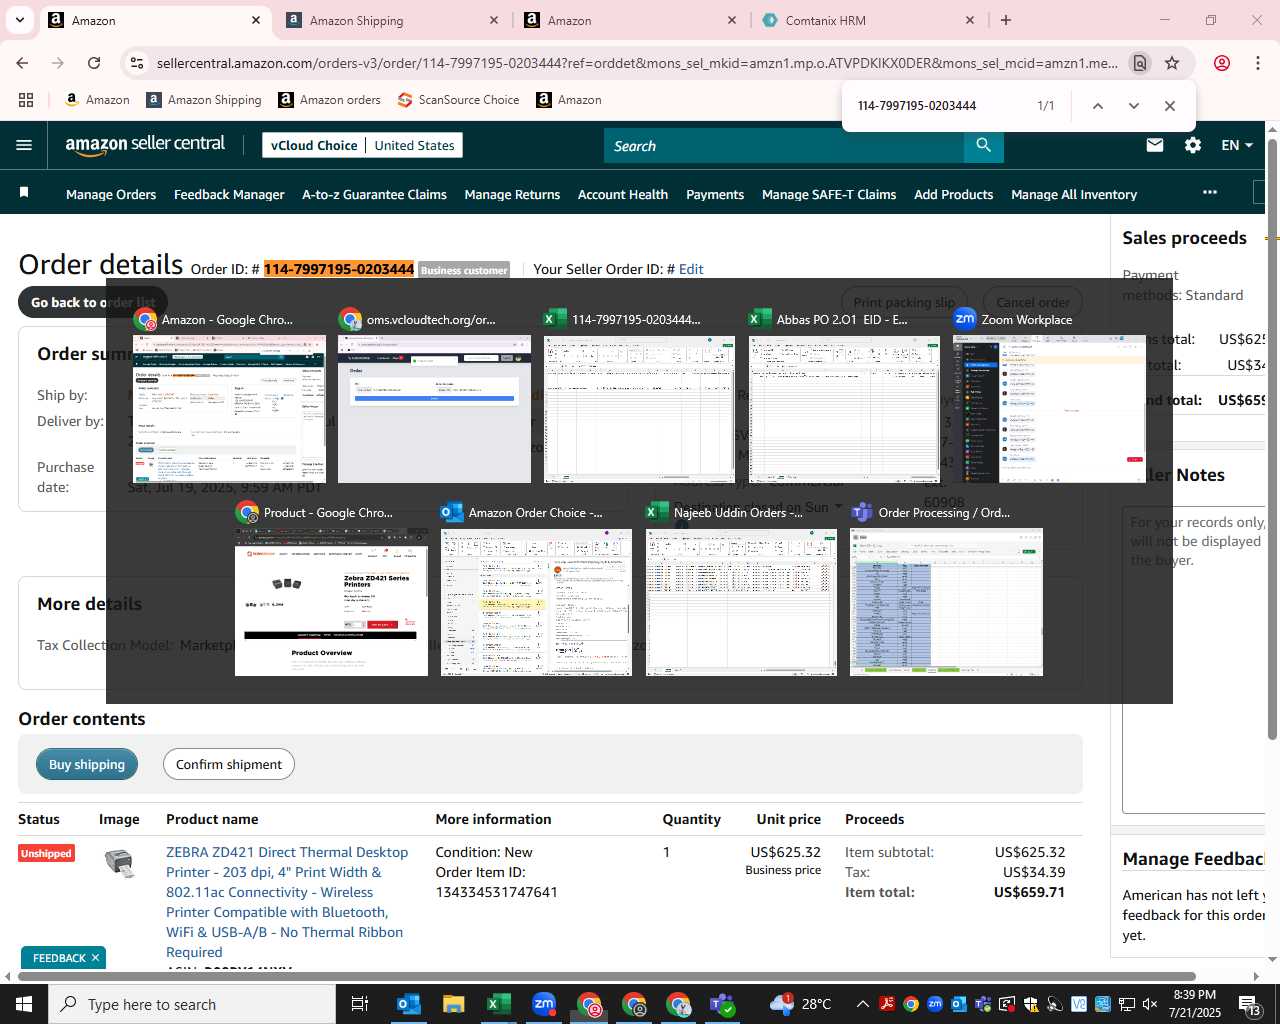Select the oms.vcloudtech.org window thumbnail in task switcher

[x=434, y=409]
